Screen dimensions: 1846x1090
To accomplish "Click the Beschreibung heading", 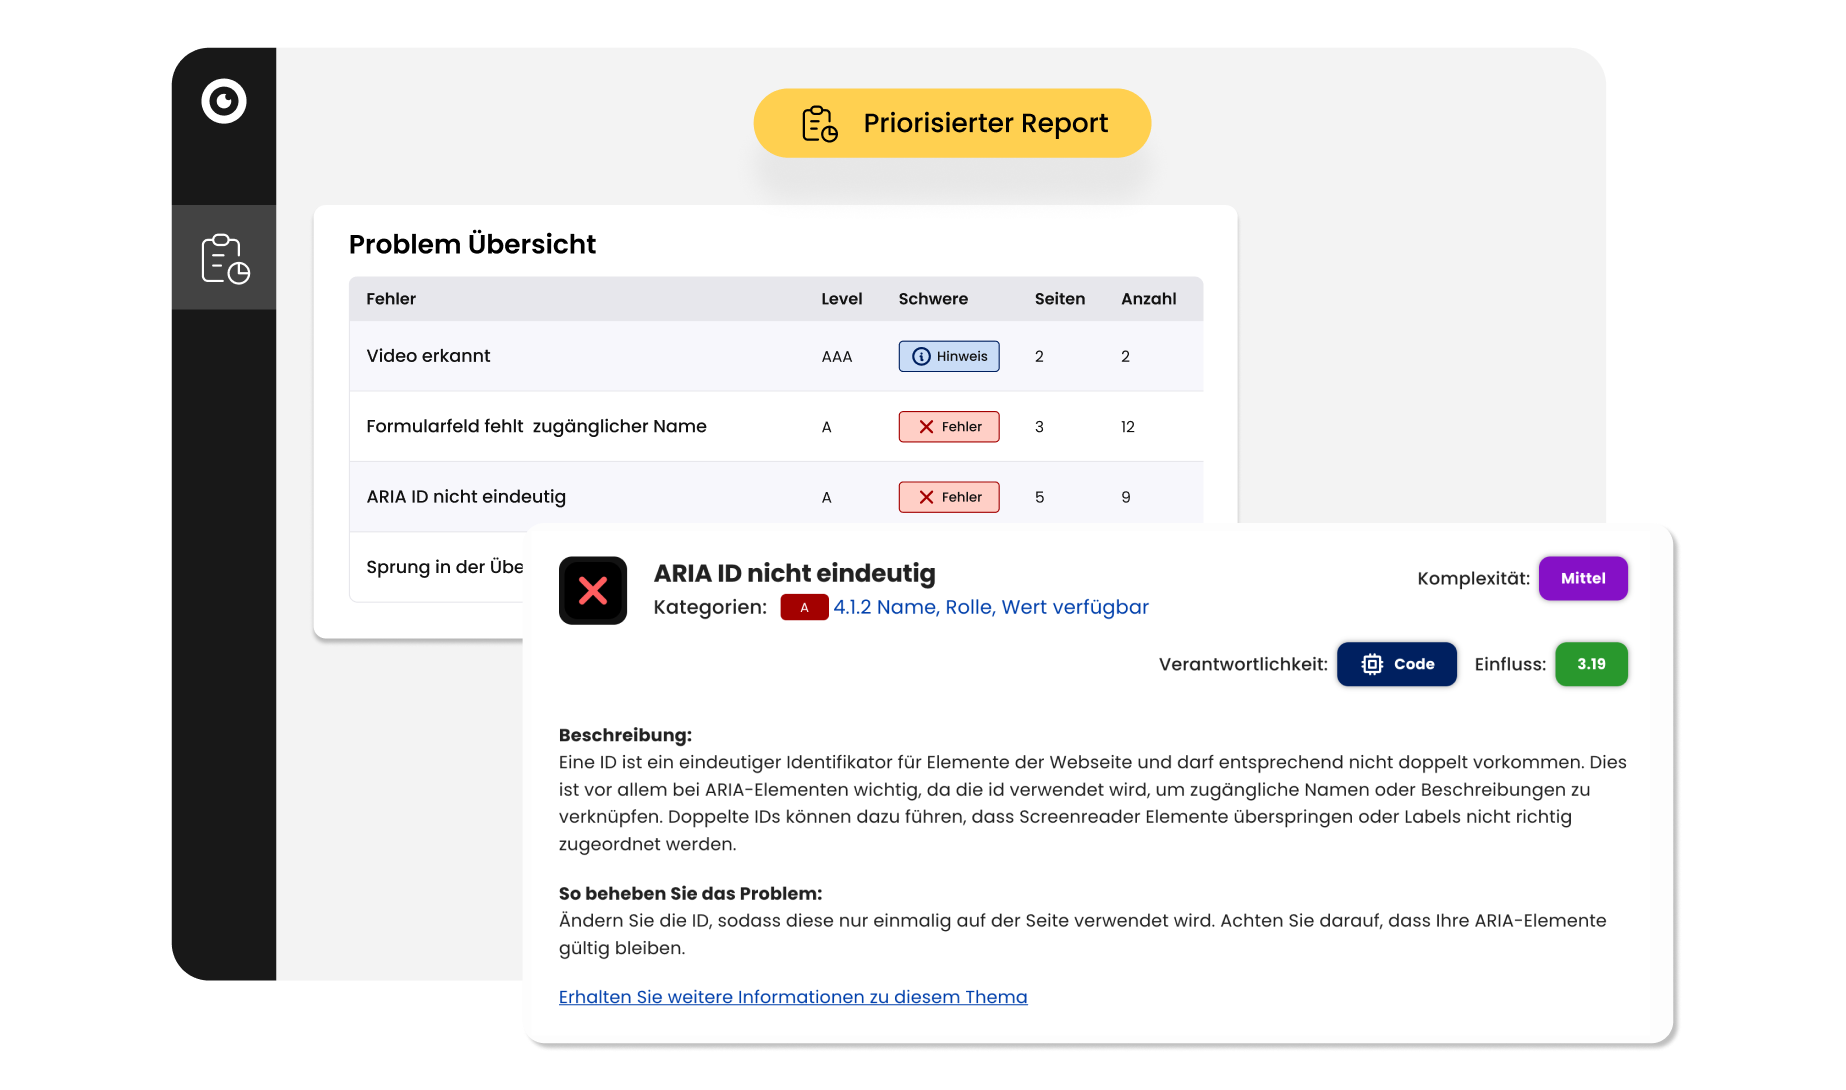I will click(625, 735).
